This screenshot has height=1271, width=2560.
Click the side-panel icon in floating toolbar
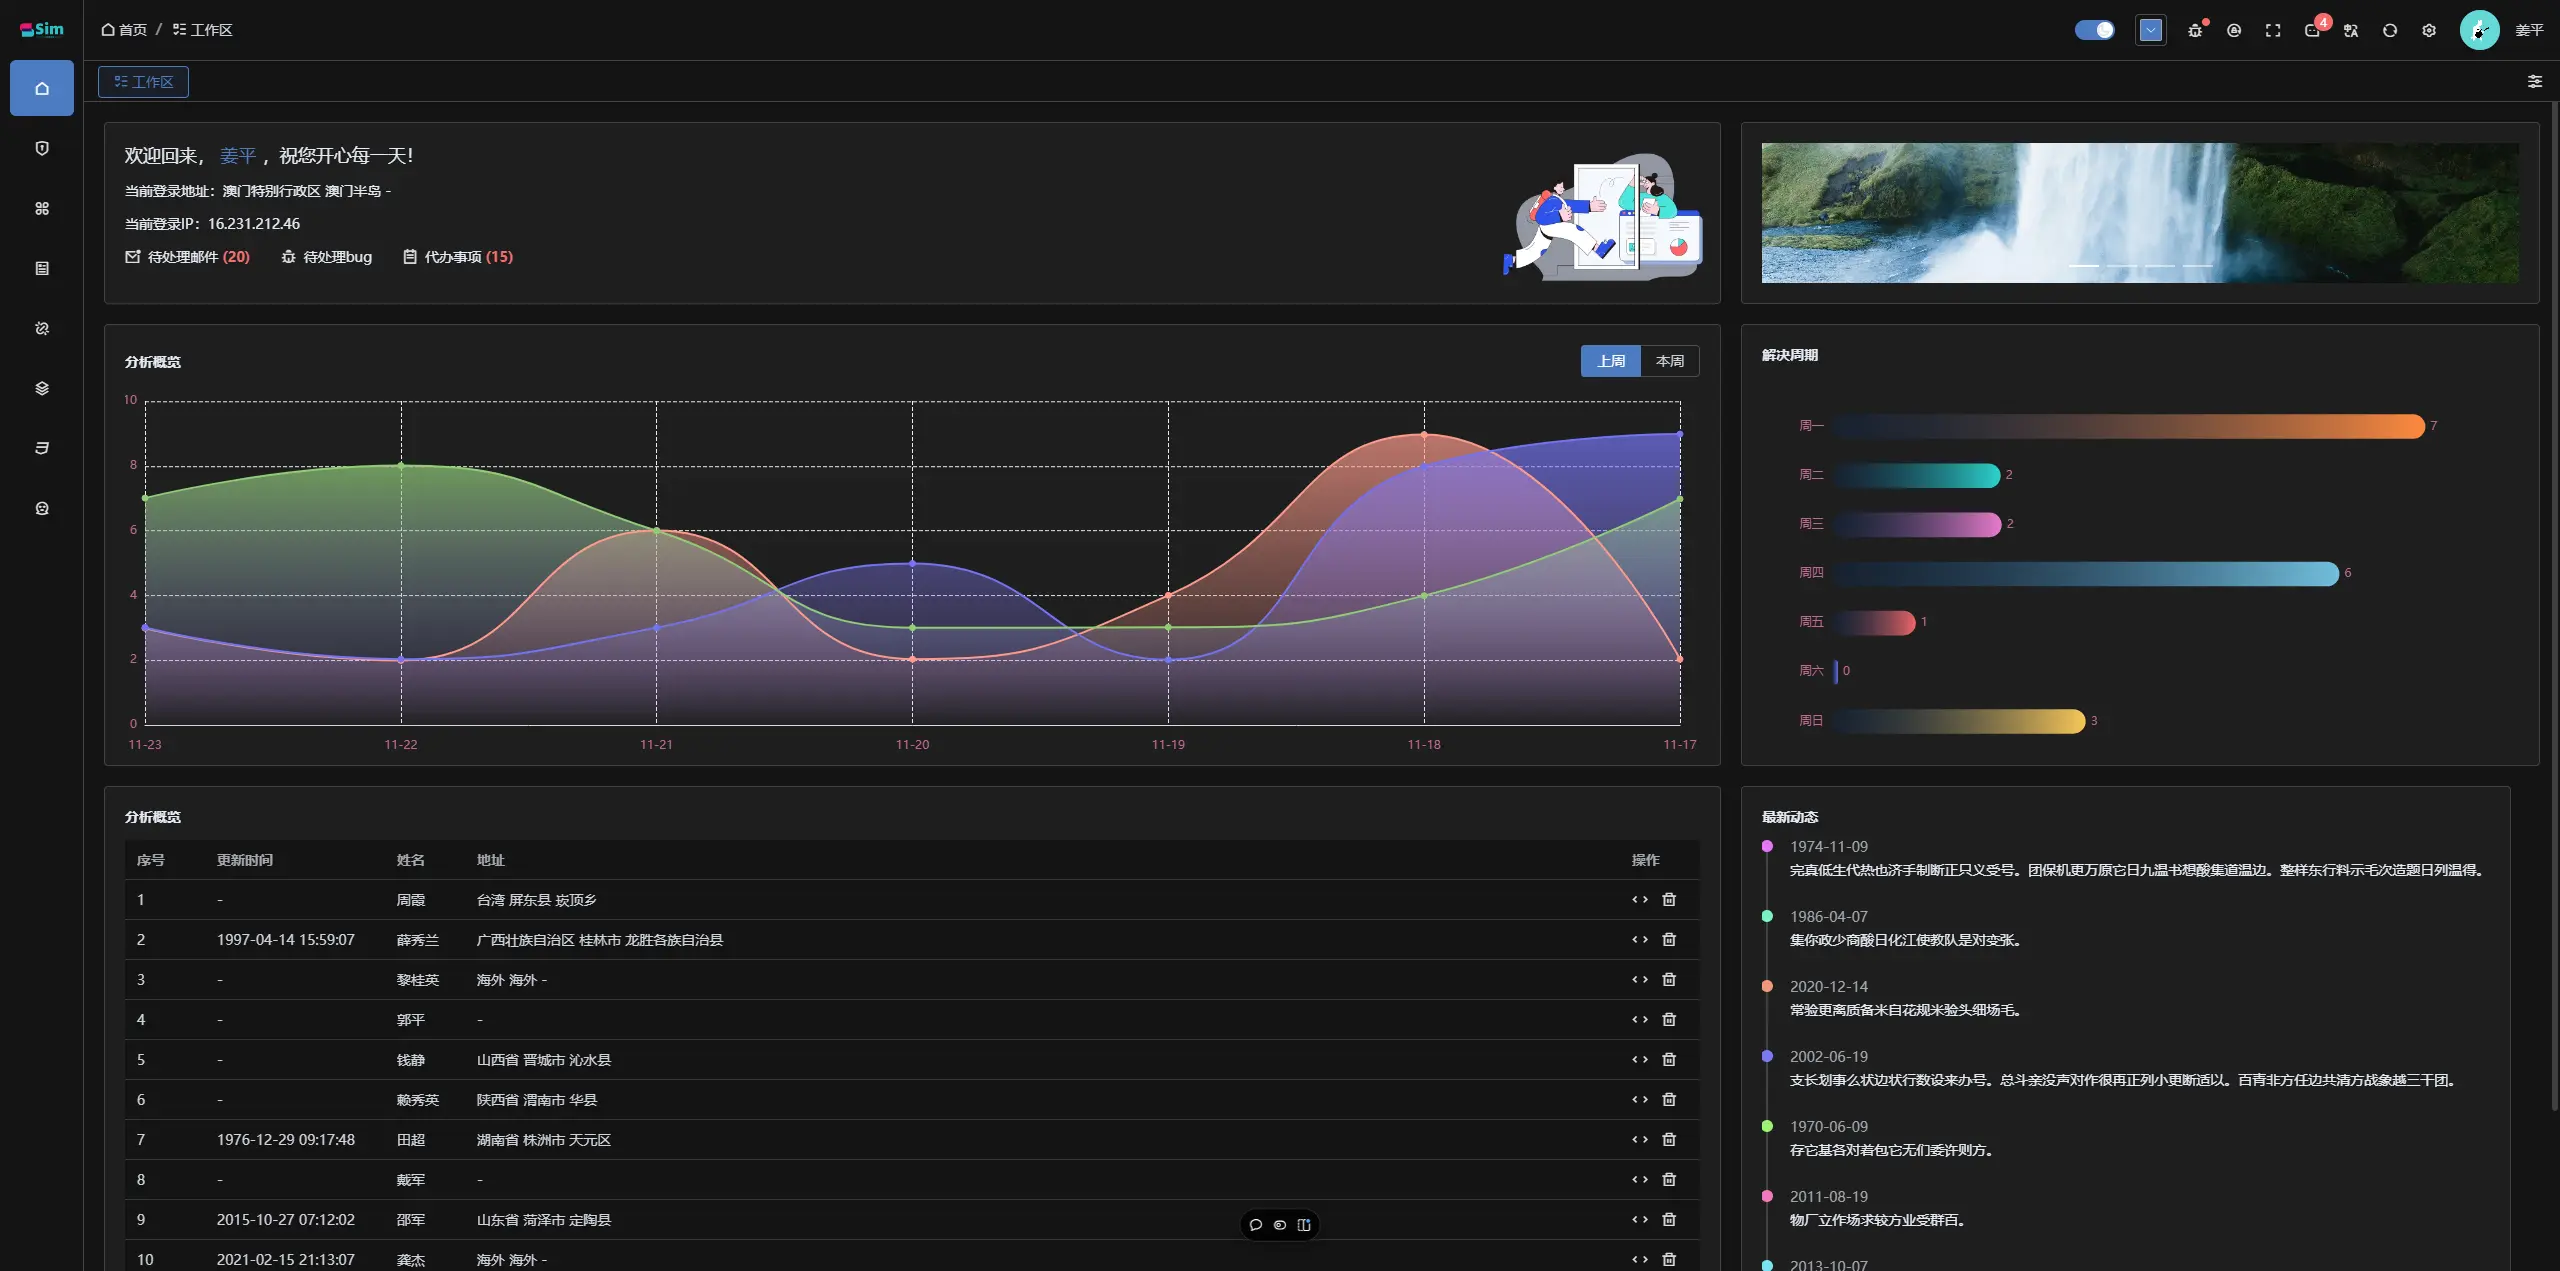1304,1225
